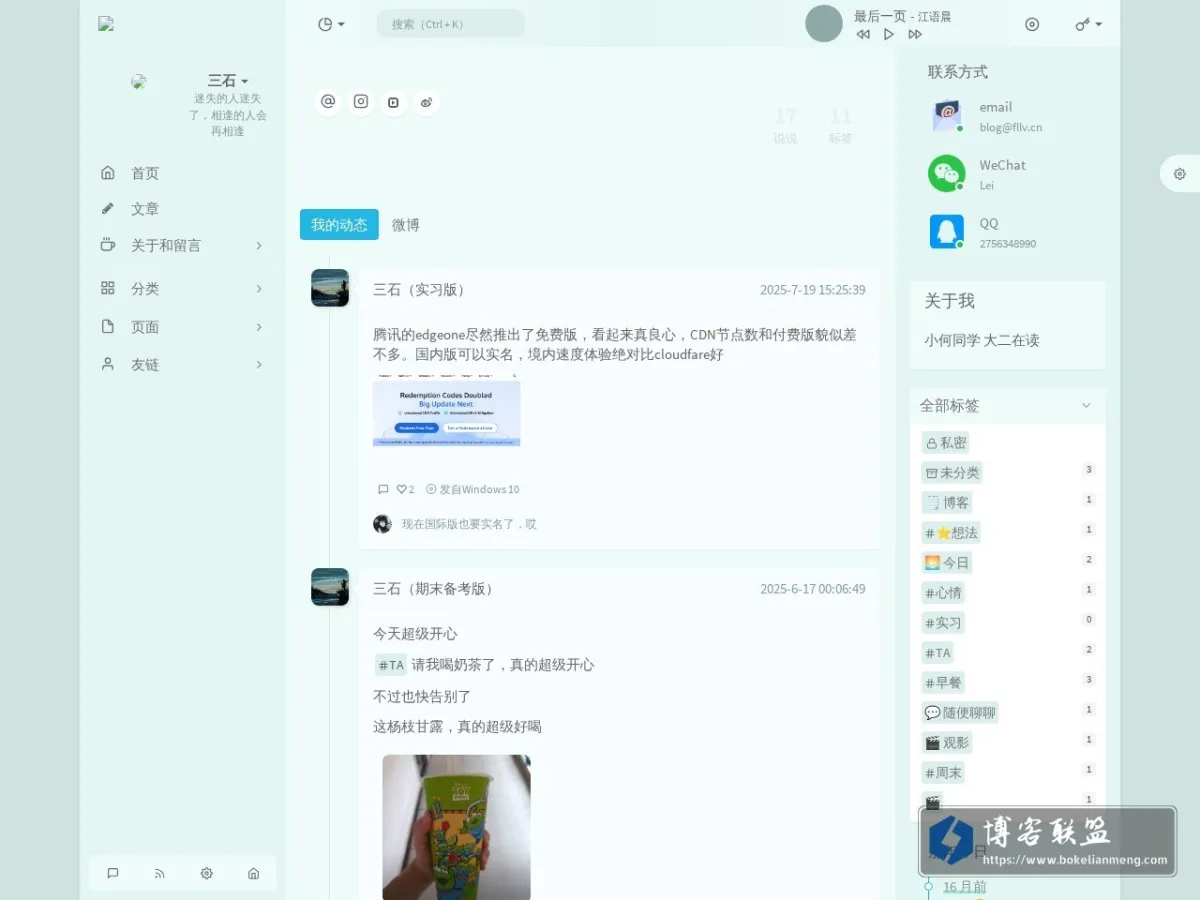The width and height of the screenshot is (1200, 900).
Task: Click the site logo at top left
Action: 106,24
